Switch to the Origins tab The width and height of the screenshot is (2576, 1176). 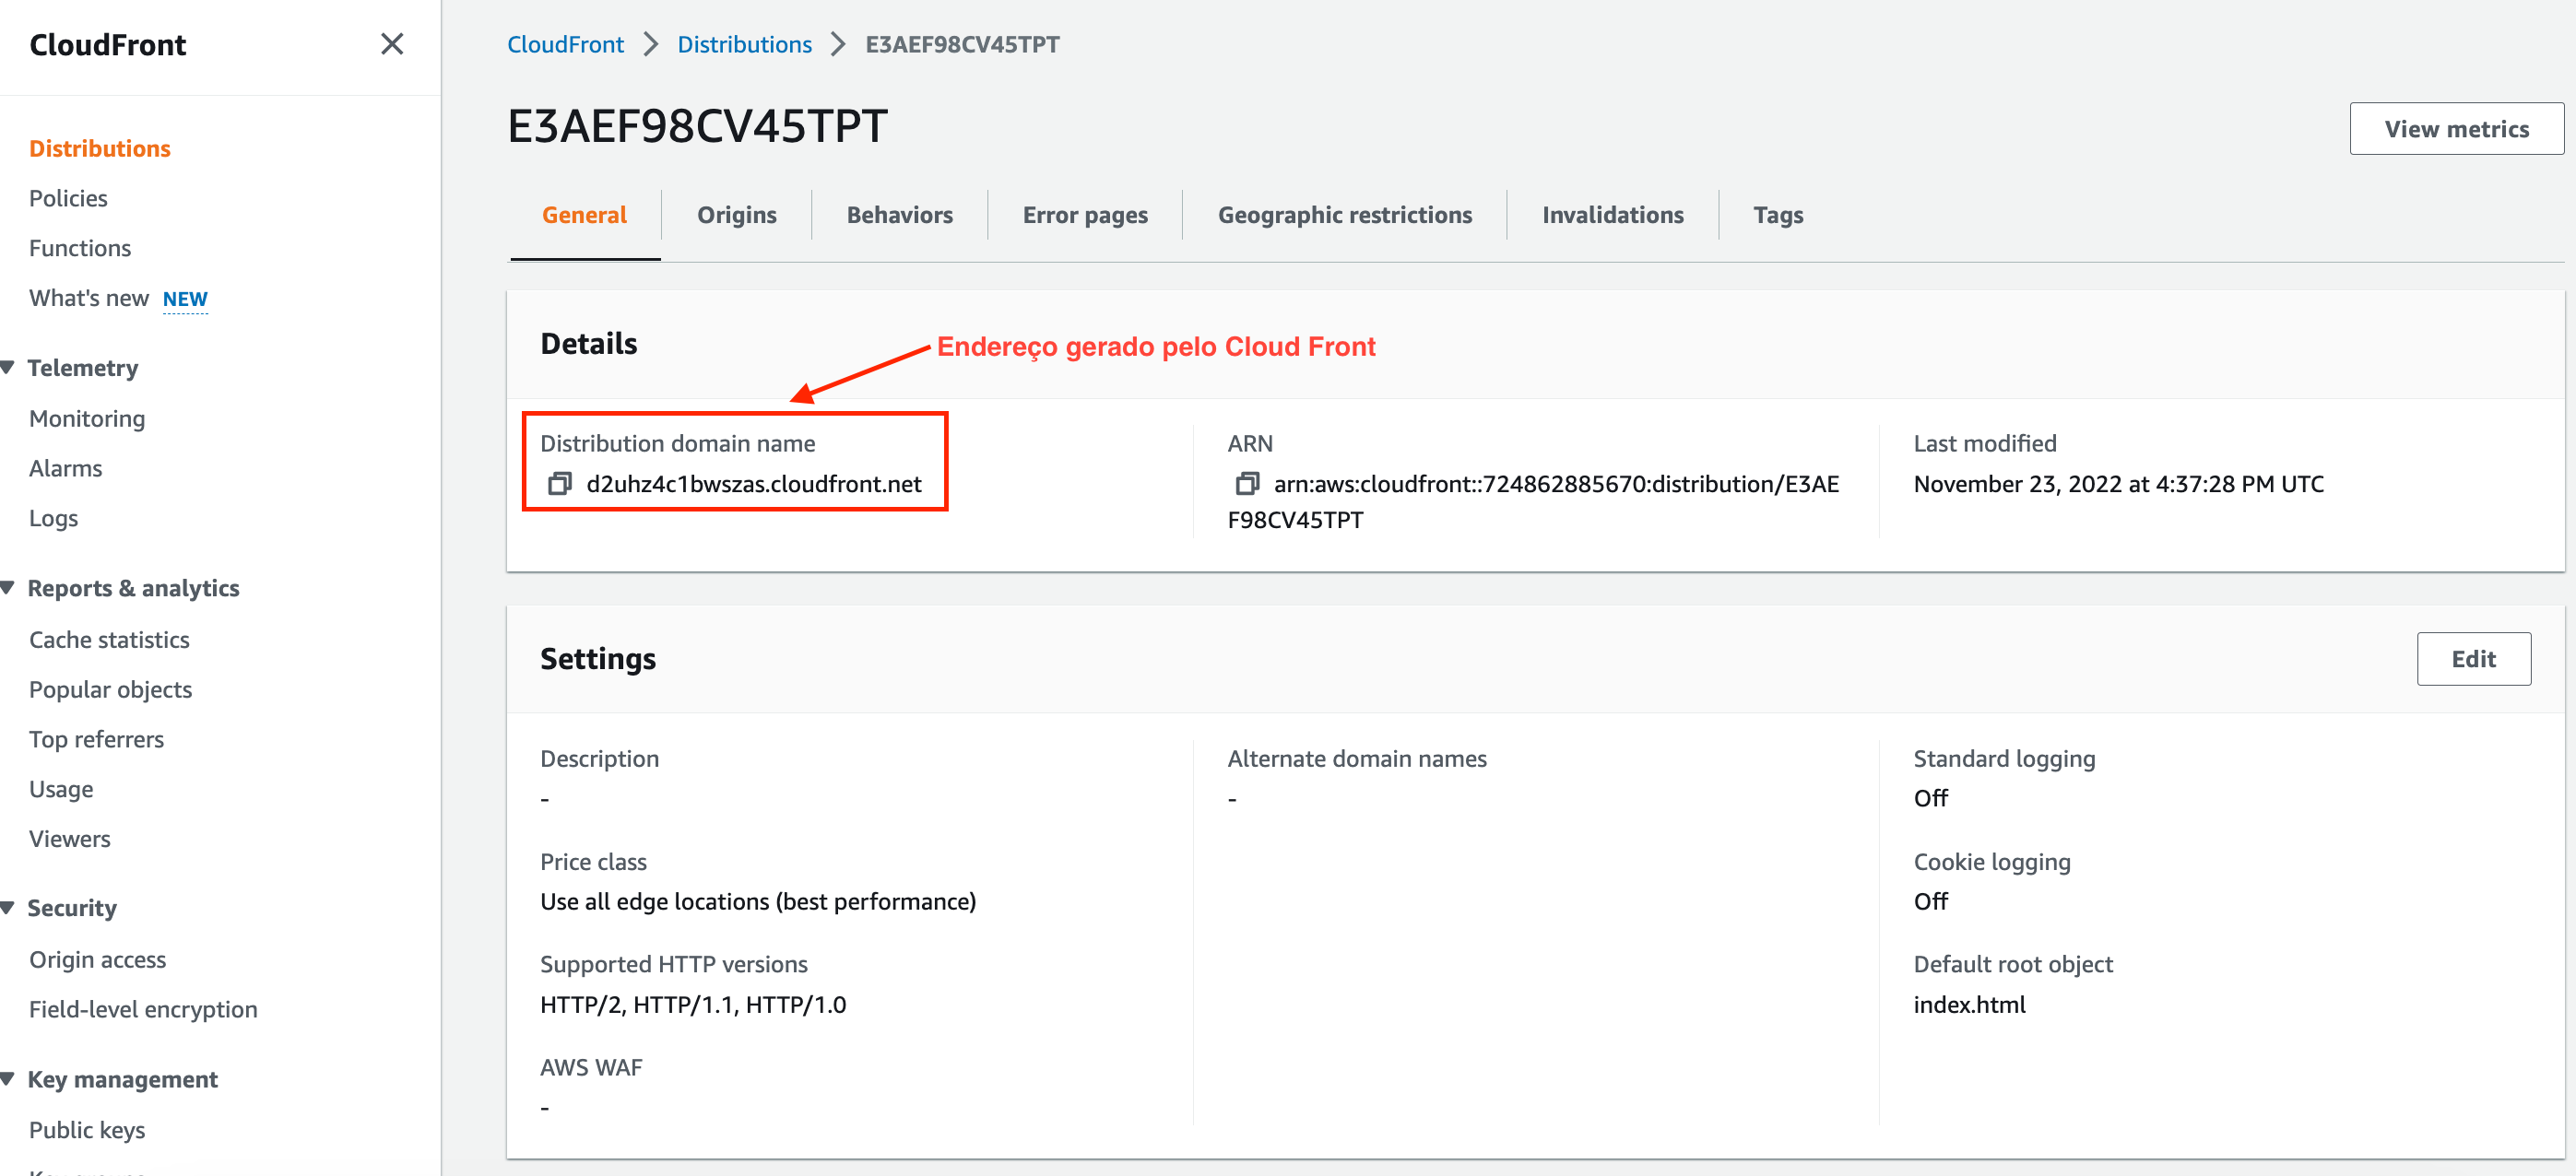(x=736, y=215)
